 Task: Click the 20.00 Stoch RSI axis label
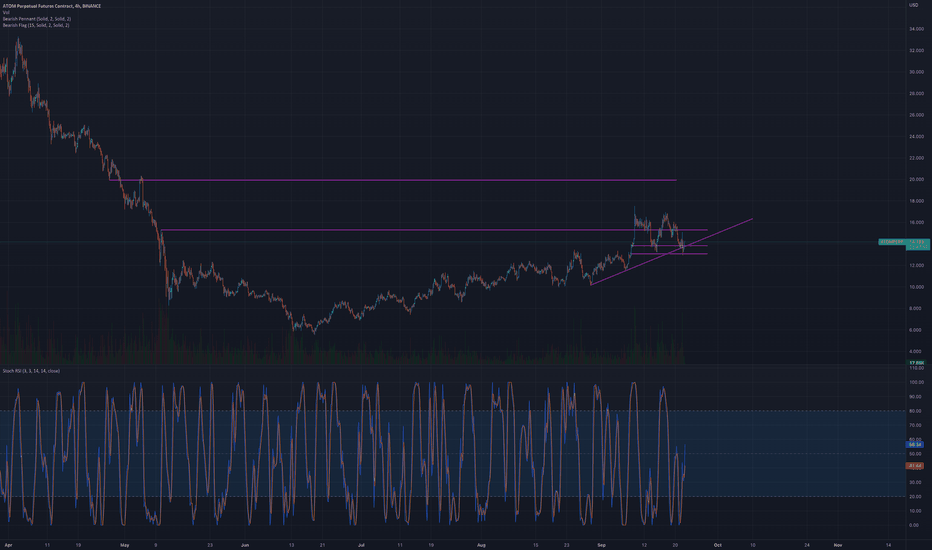pos(916,496)
